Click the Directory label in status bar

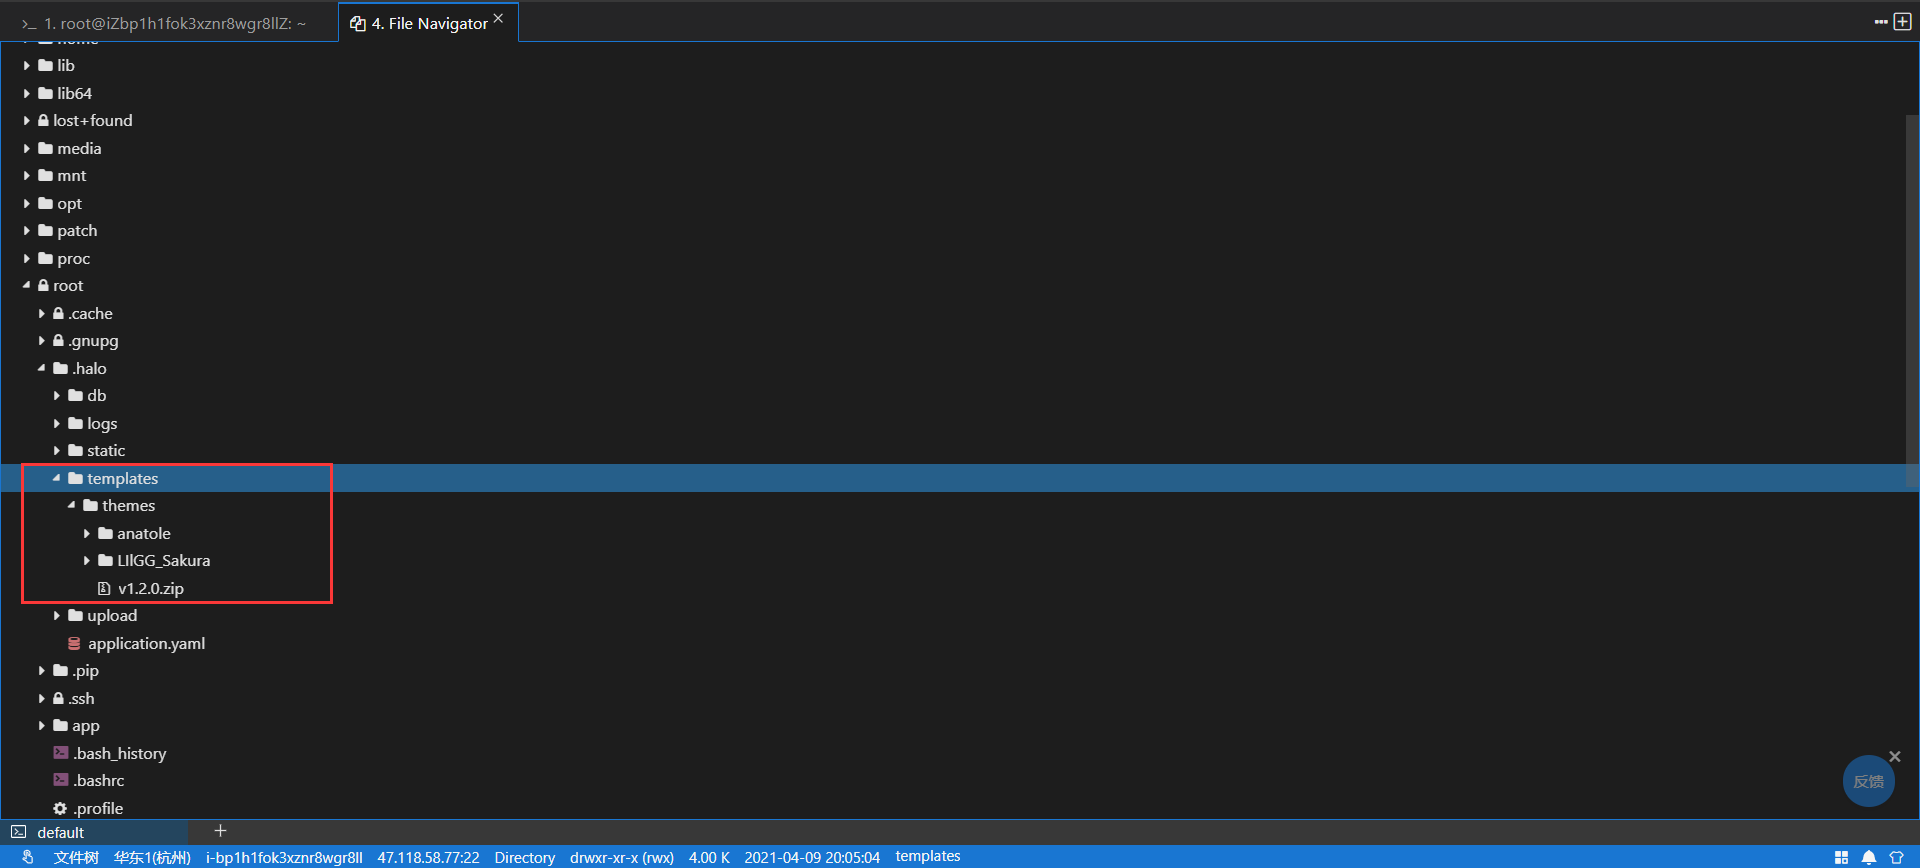coord(524,857)
